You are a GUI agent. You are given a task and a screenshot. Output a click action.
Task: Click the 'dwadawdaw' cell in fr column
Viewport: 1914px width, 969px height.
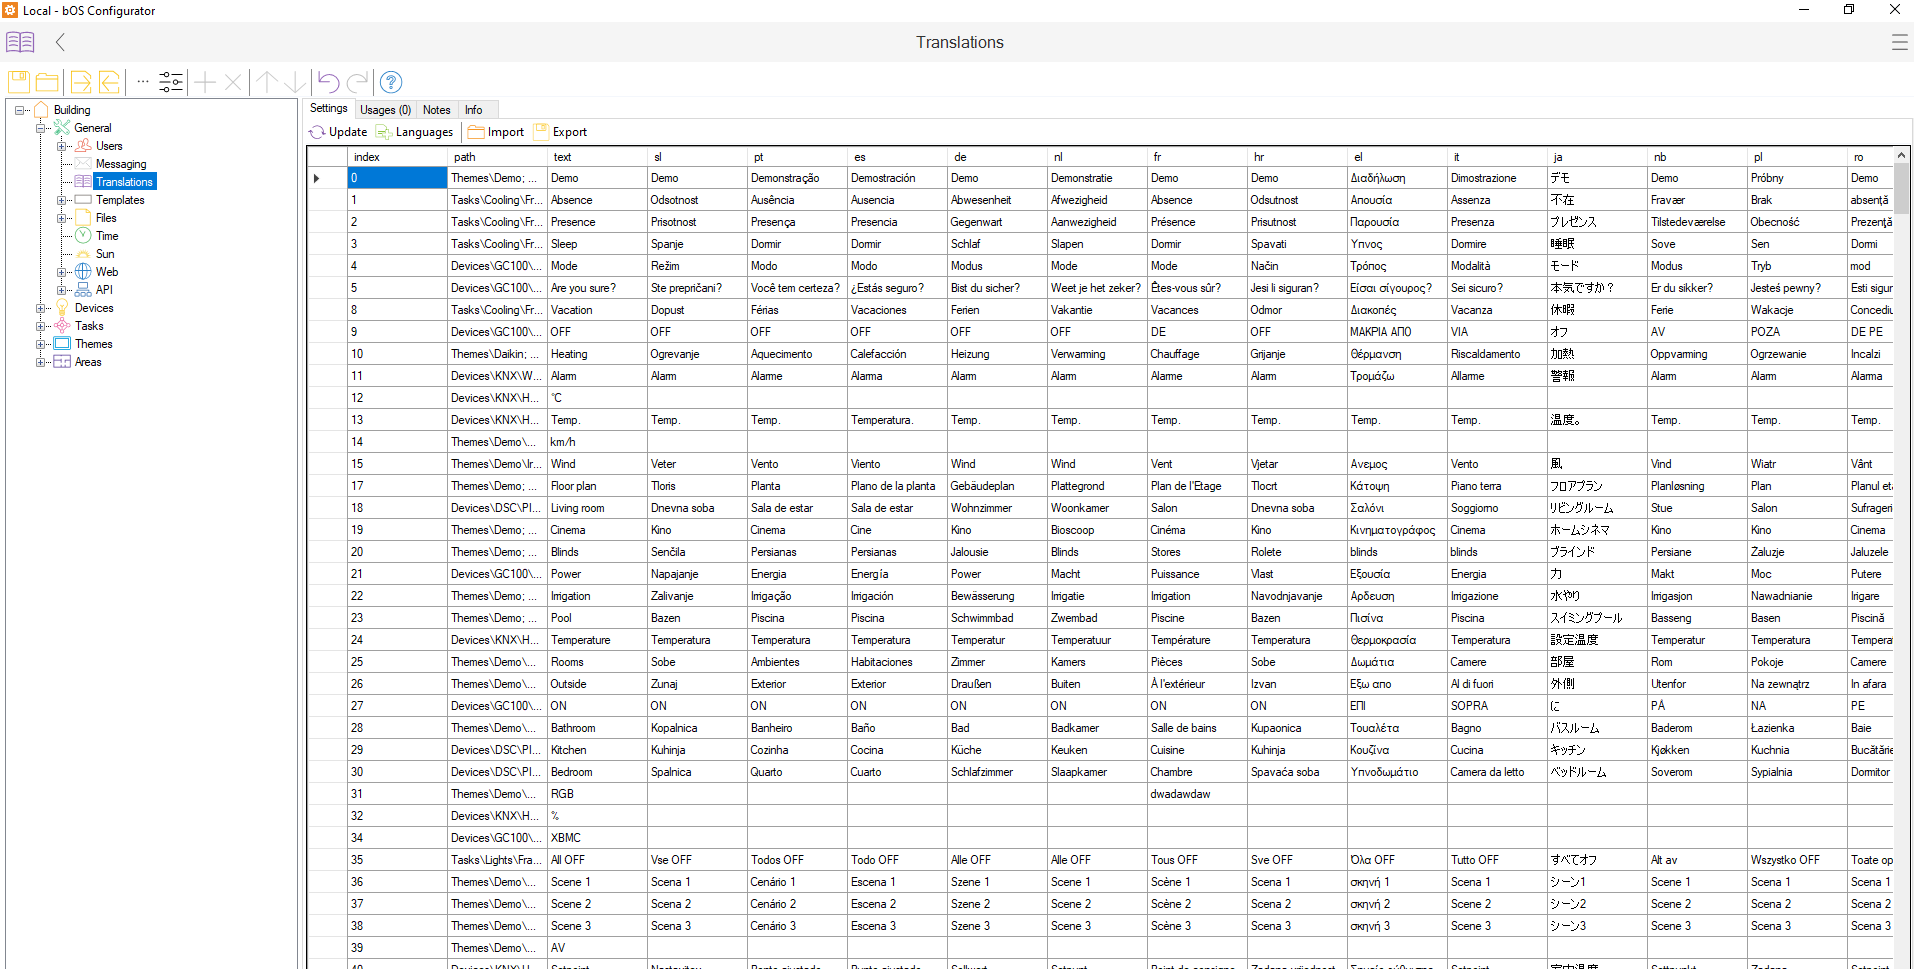pos(1197,794)
